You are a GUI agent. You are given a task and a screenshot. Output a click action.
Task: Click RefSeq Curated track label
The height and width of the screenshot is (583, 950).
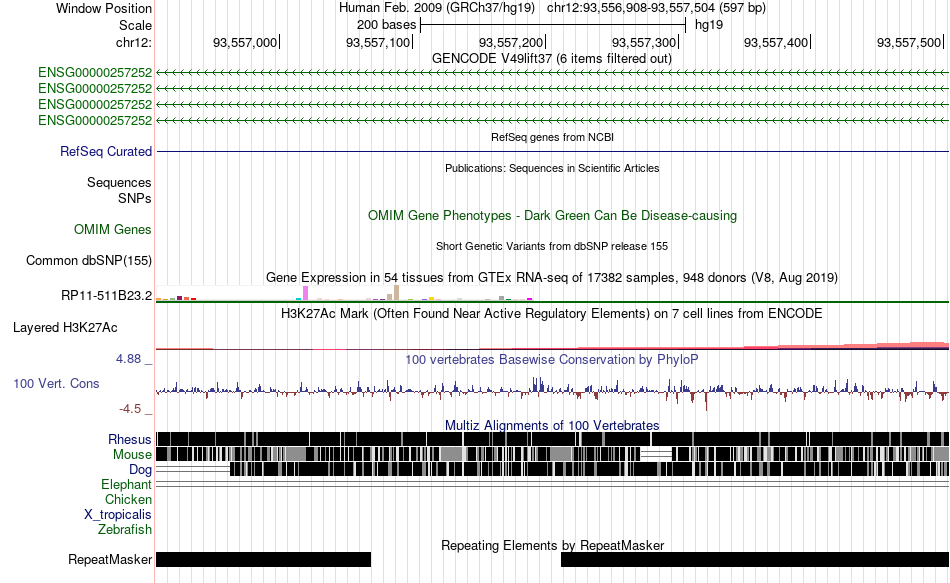pos(105,152)
